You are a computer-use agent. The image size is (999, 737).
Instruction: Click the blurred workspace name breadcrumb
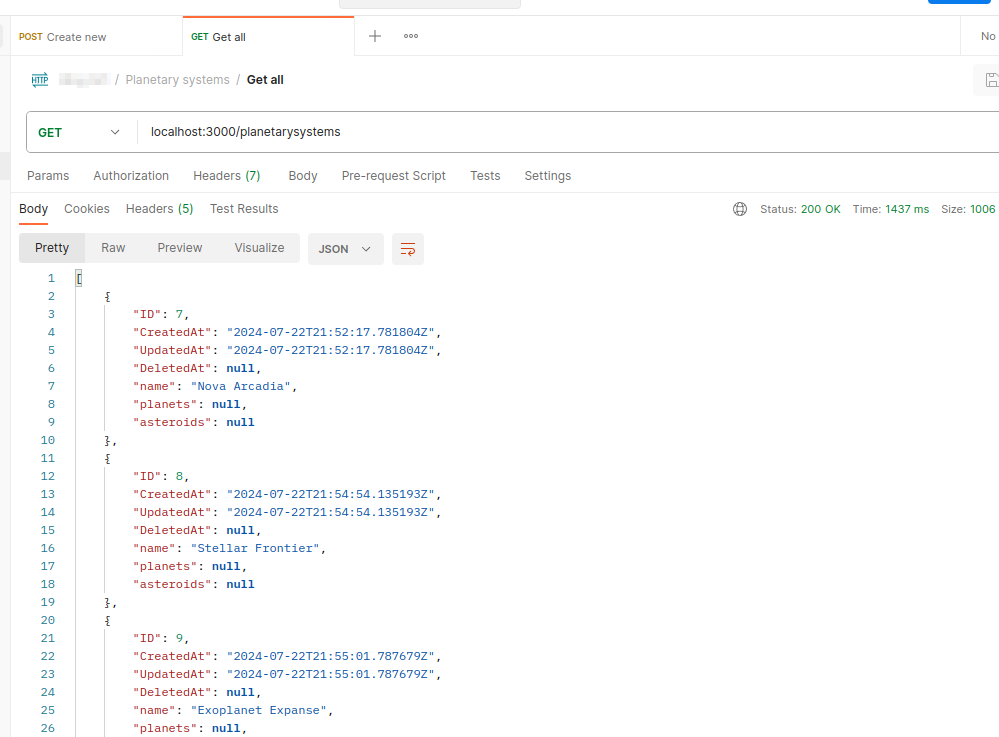tap(83, 80)
